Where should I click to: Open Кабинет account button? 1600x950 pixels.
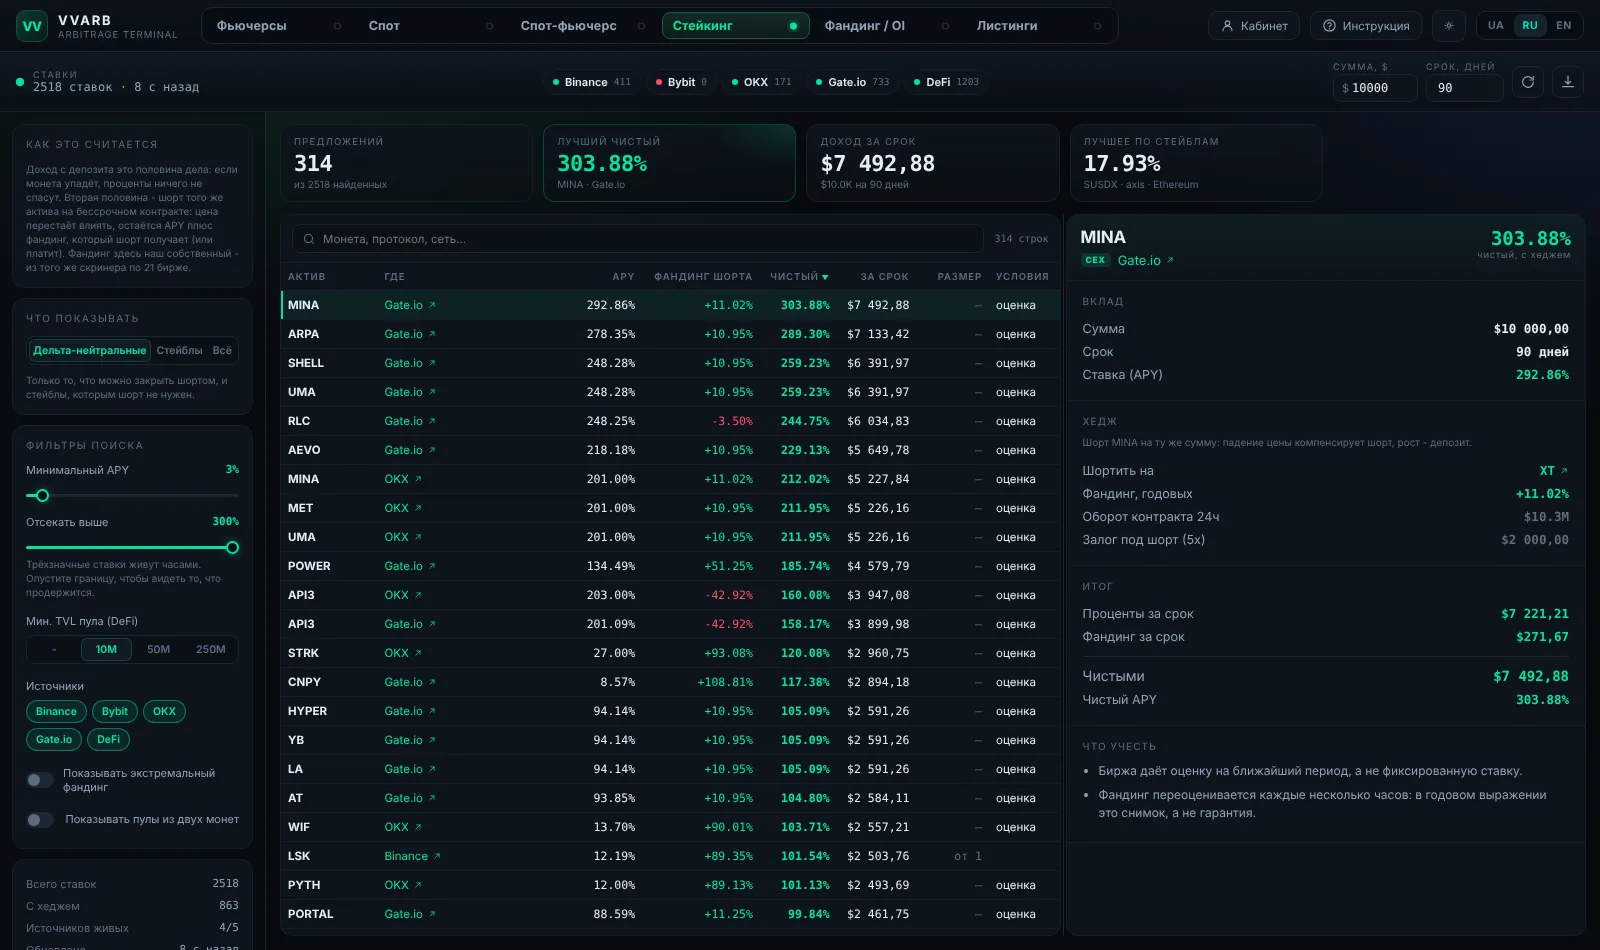point(1254,26)
